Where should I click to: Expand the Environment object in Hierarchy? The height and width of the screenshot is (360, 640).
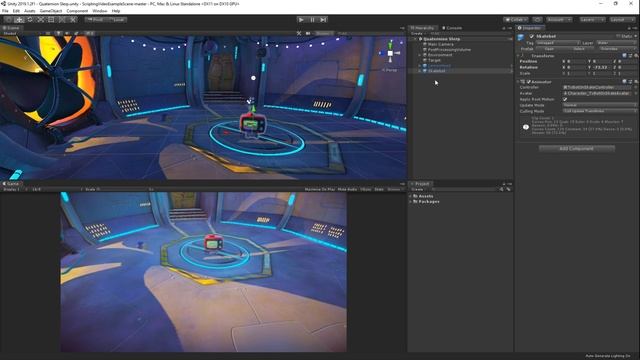tap(420, 55)
